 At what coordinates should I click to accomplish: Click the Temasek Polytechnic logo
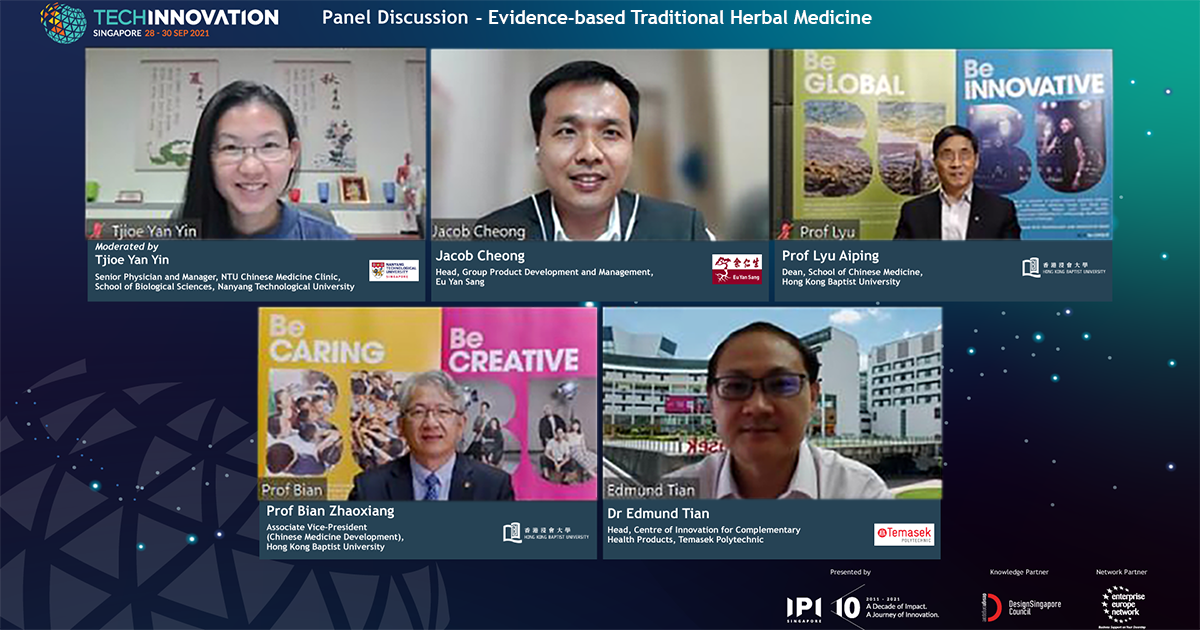[x=904, y=534]
